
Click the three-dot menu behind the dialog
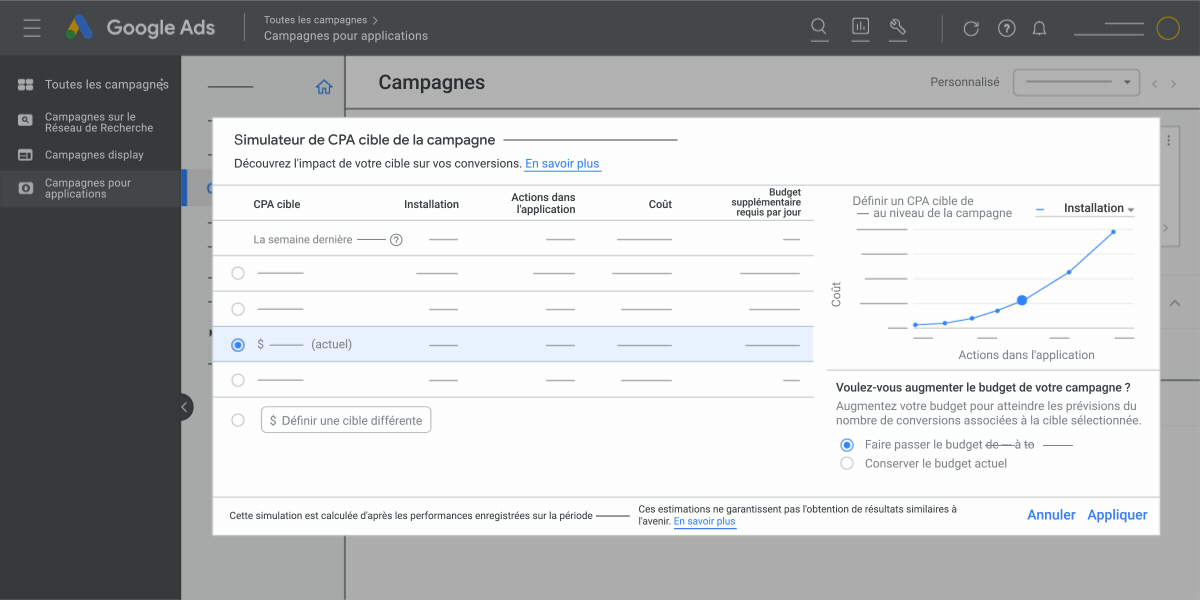[x=1169, y=141]
